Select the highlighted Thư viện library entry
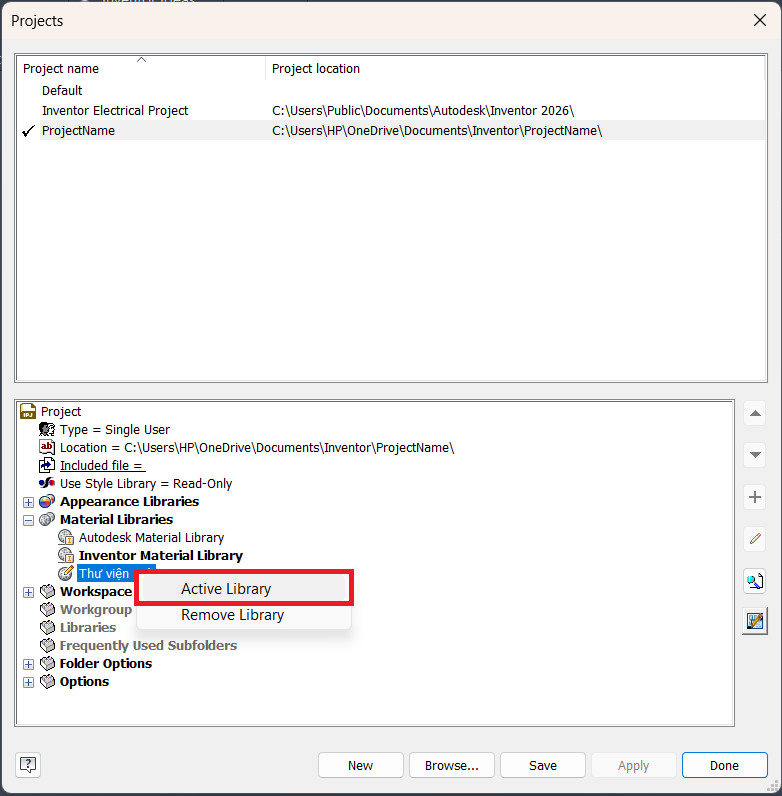Image resolution: width=782 pixels, height=796 pixels. 107,573
